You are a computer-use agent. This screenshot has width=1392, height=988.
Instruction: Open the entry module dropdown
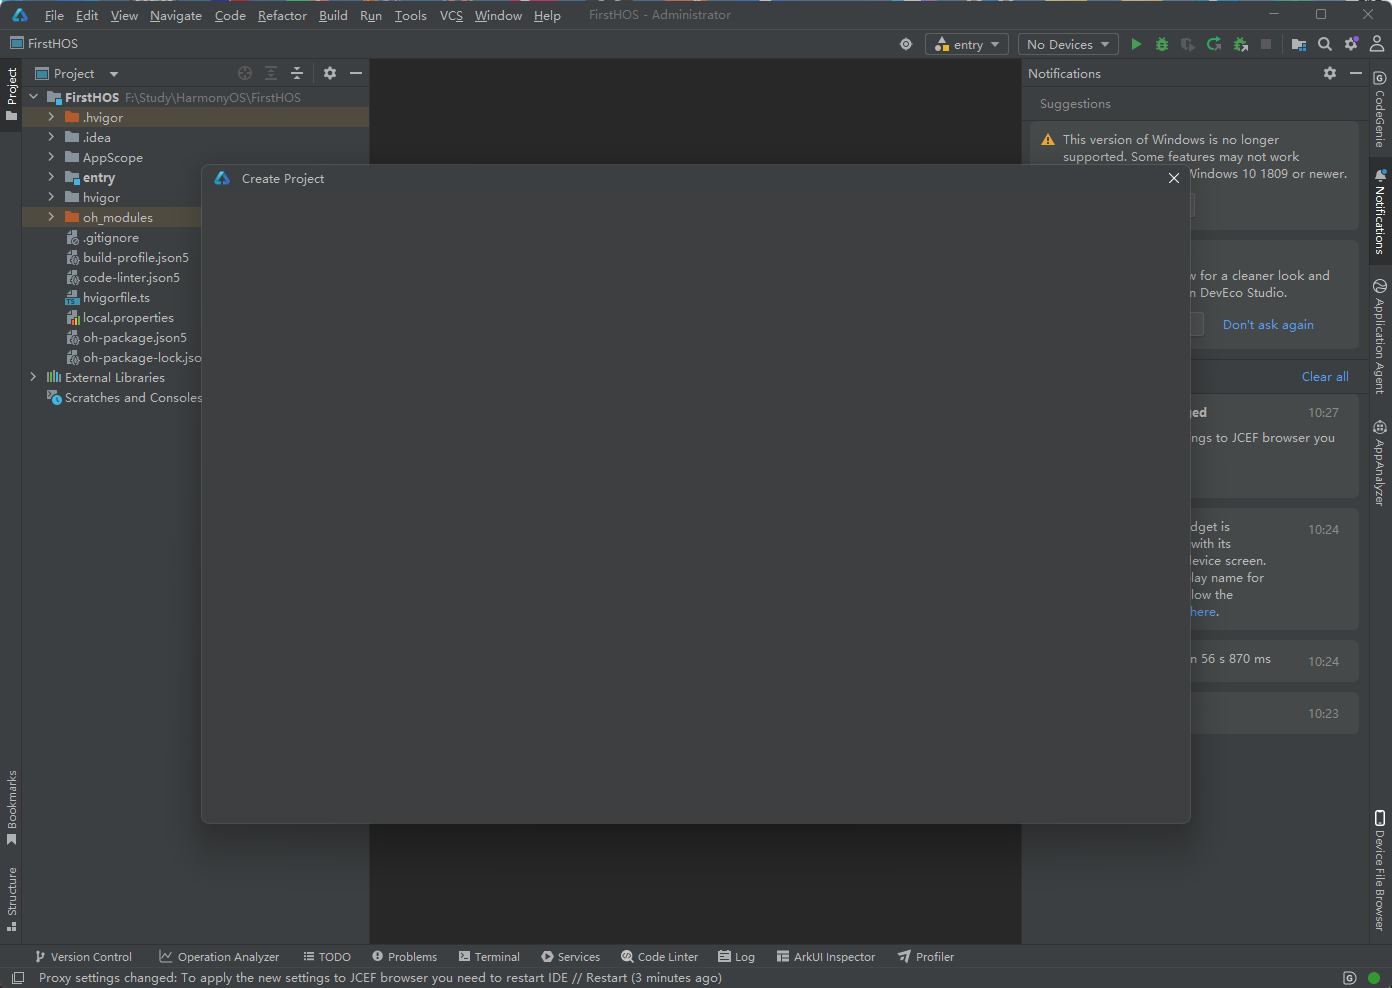(967, 44)
